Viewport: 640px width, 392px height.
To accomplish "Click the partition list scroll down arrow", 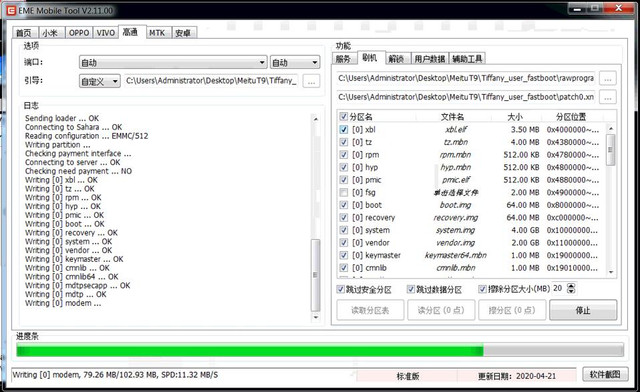I will click(611, 272).
